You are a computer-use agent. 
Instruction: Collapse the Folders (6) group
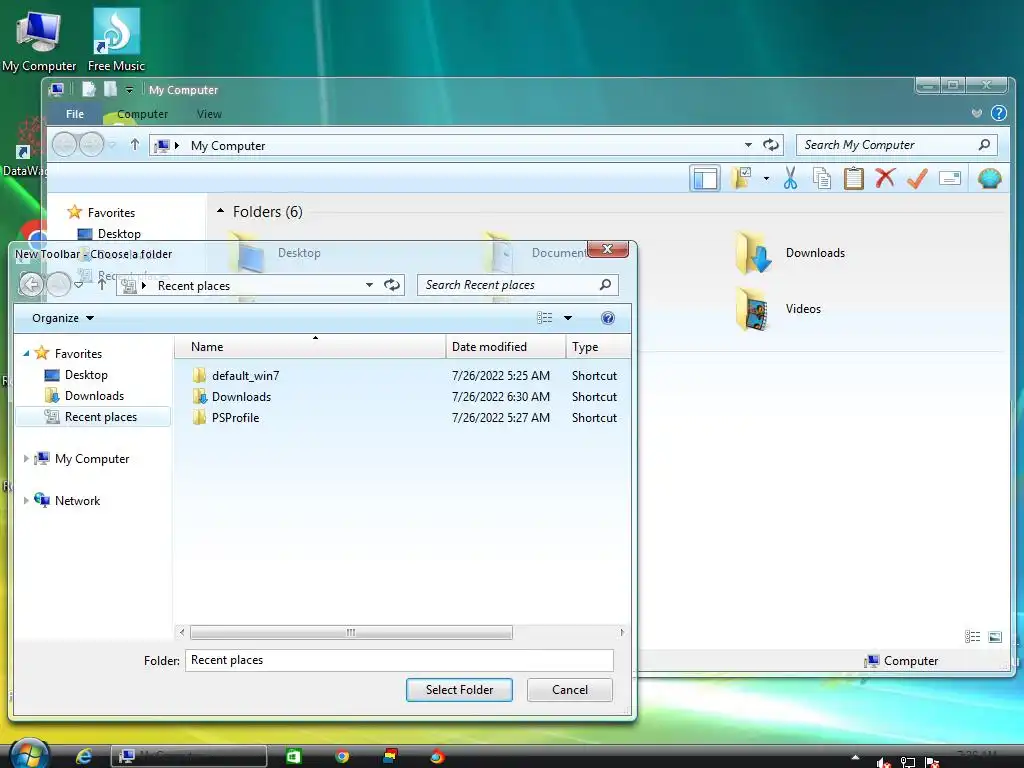point(221,211)
